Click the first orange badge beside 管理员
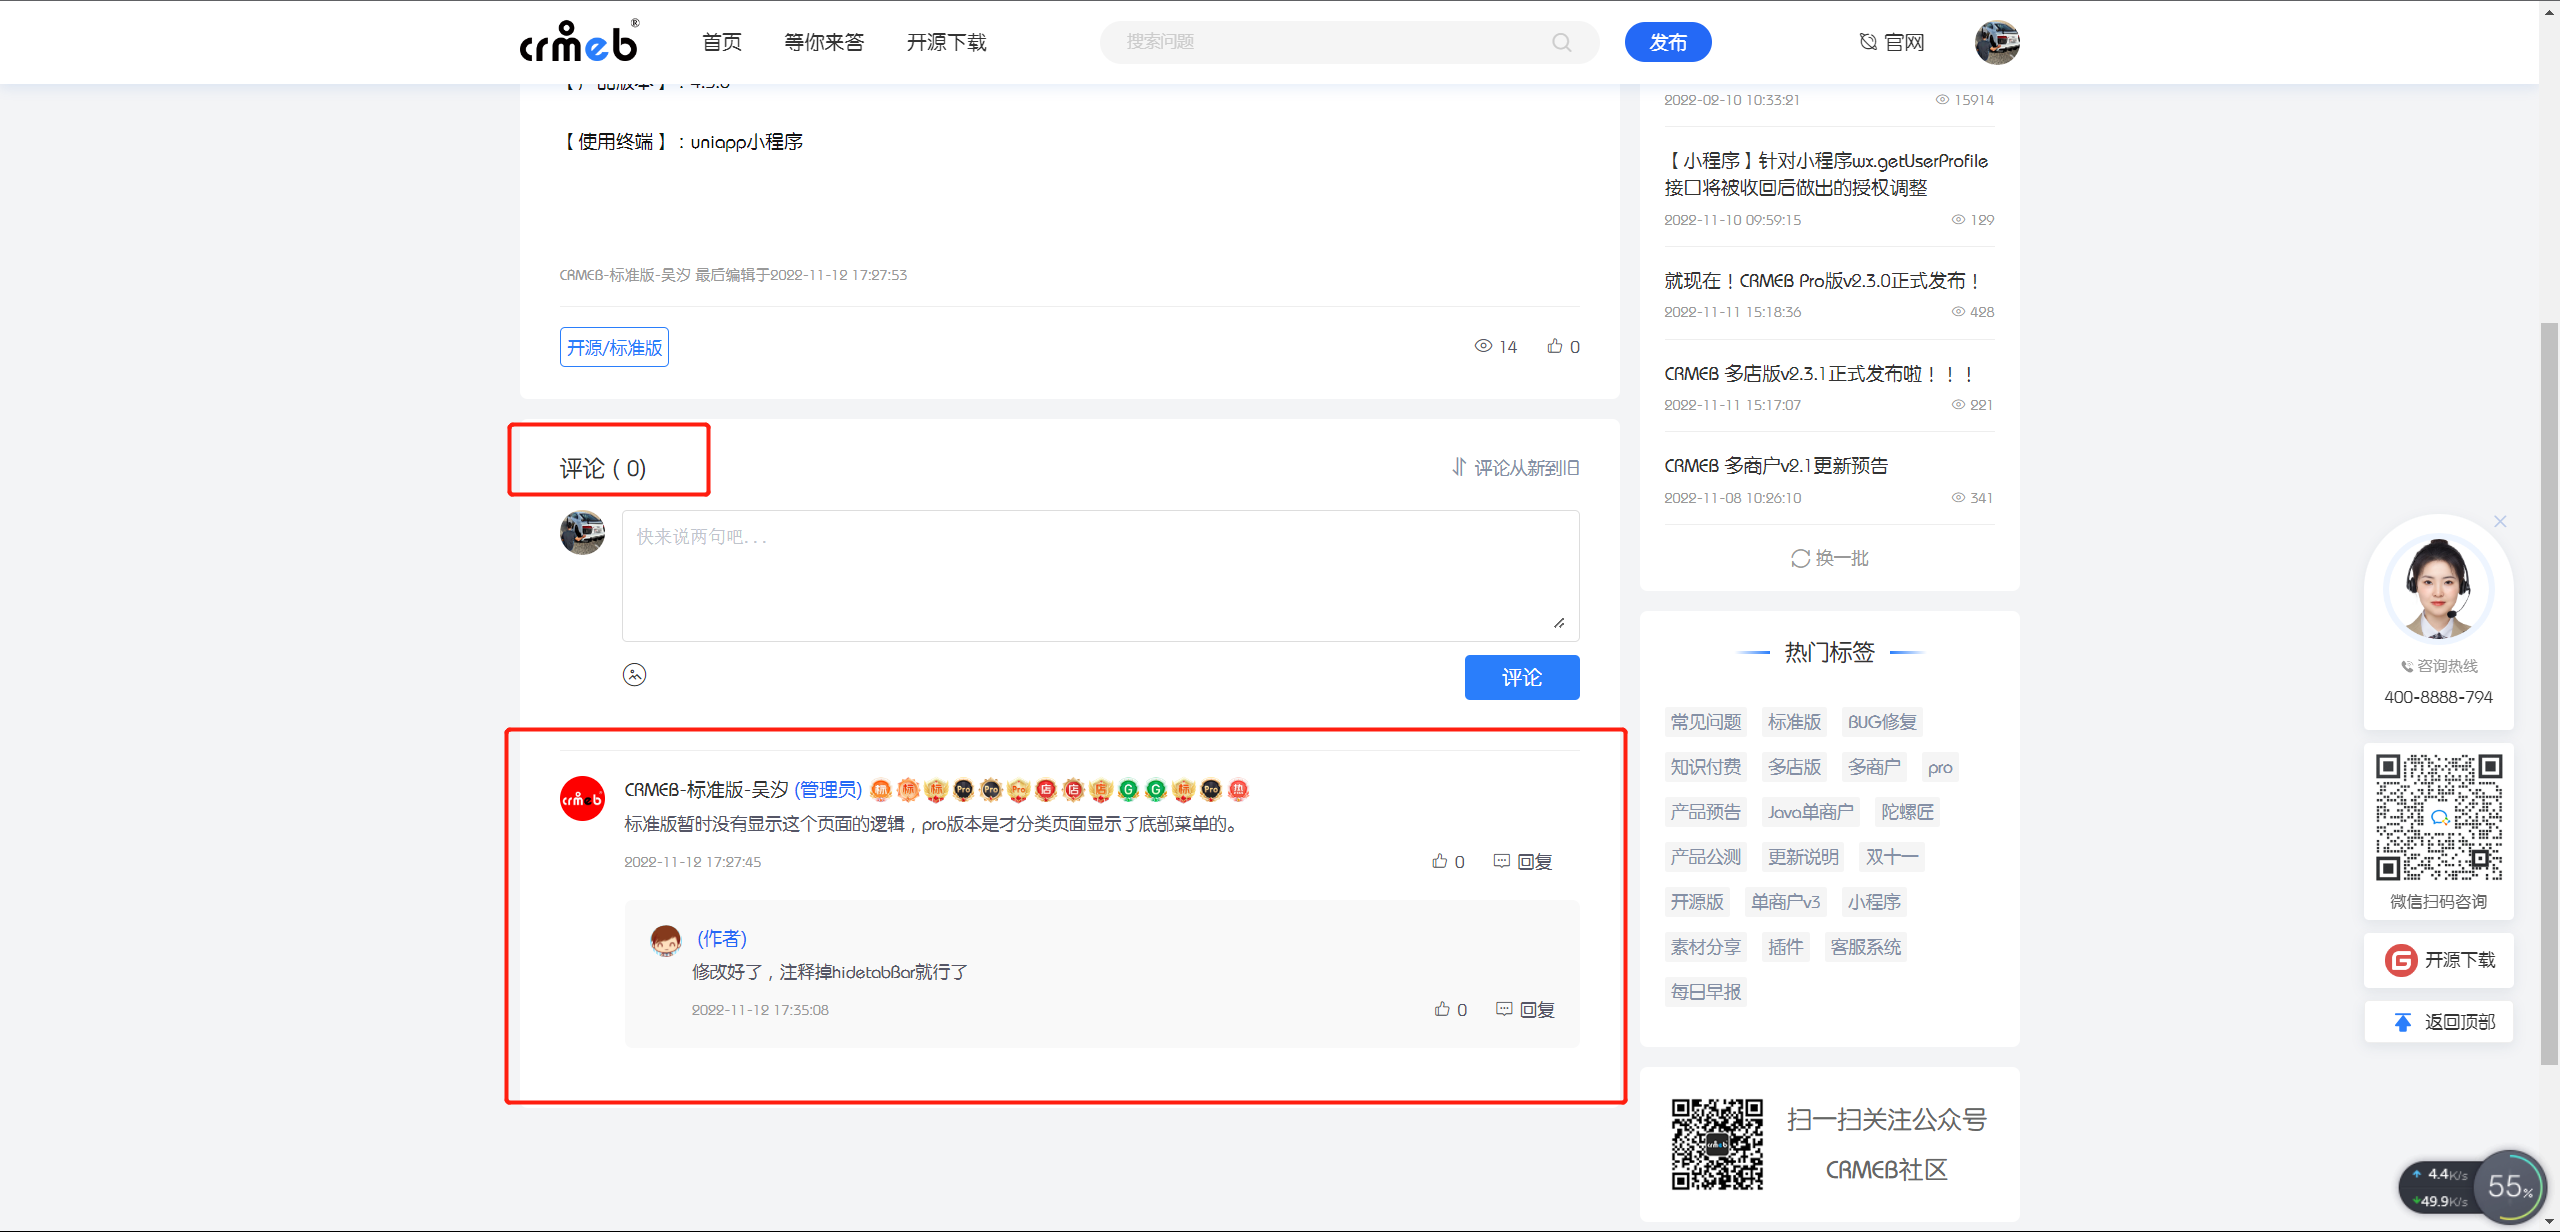The height and width of the screenshot is (1232, 2560). click(881, 790)
